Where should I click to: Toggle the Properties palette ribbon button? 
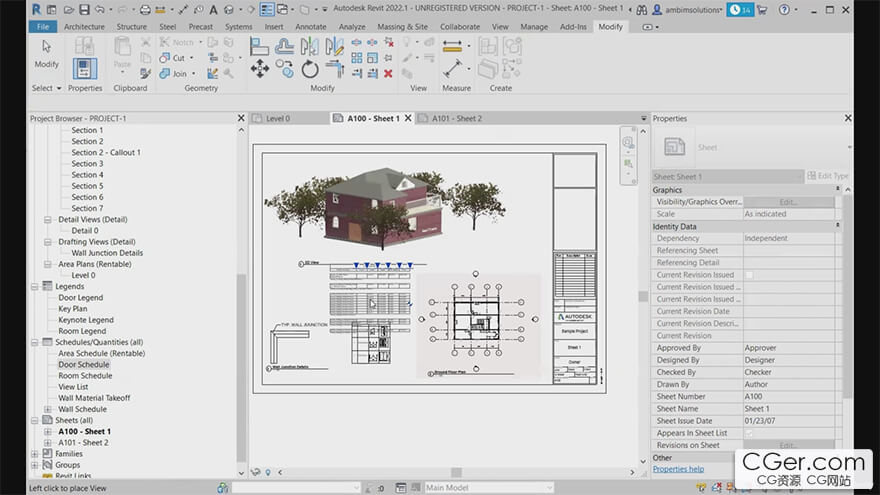point(85,68)
